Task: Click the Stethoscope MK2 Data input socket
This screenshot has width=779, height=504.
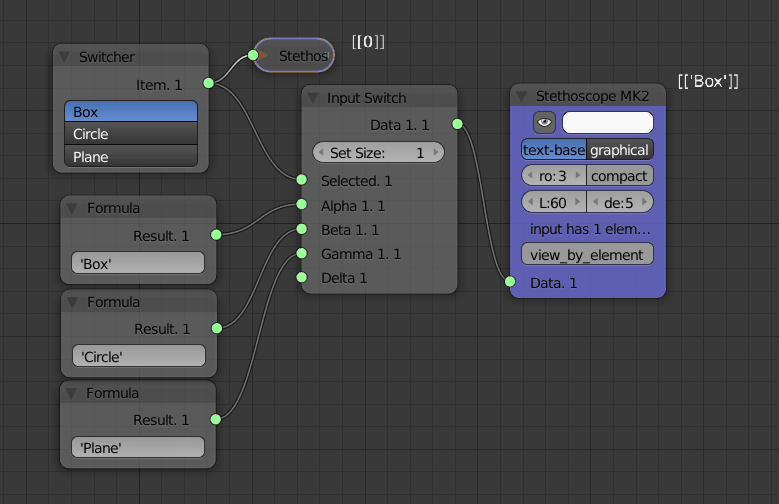Action: [x=510, y=281]
